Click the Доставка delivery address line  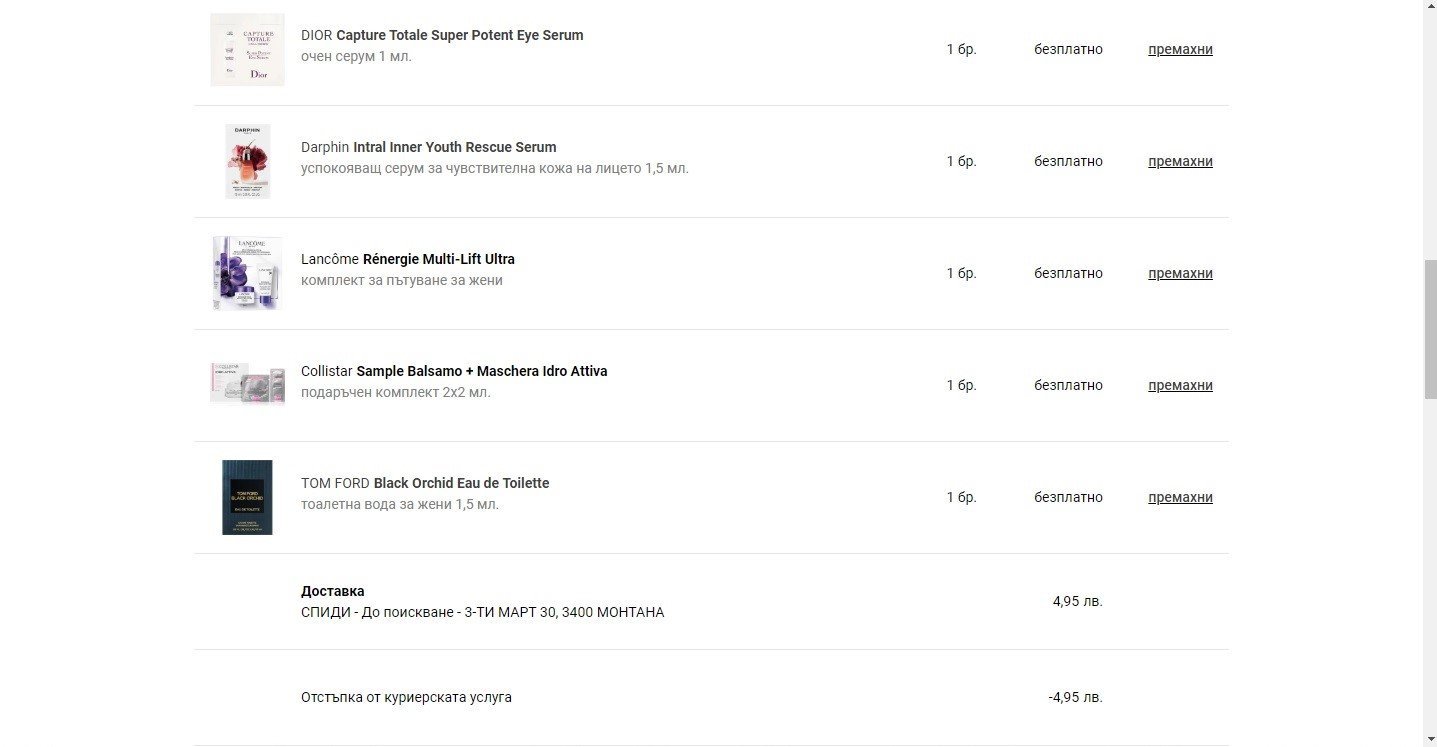[x=482, y=612]
